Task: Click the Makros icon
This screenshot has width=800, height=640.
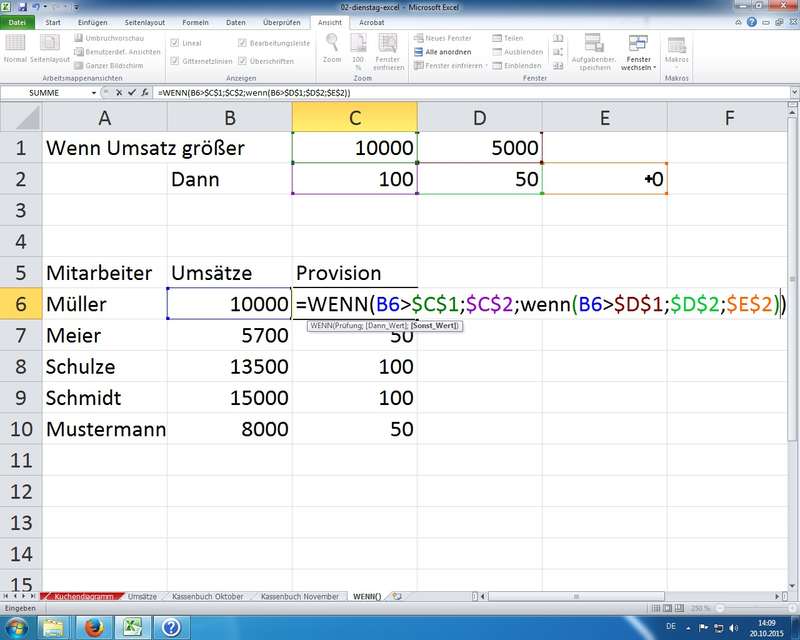Action: point(677,47)
